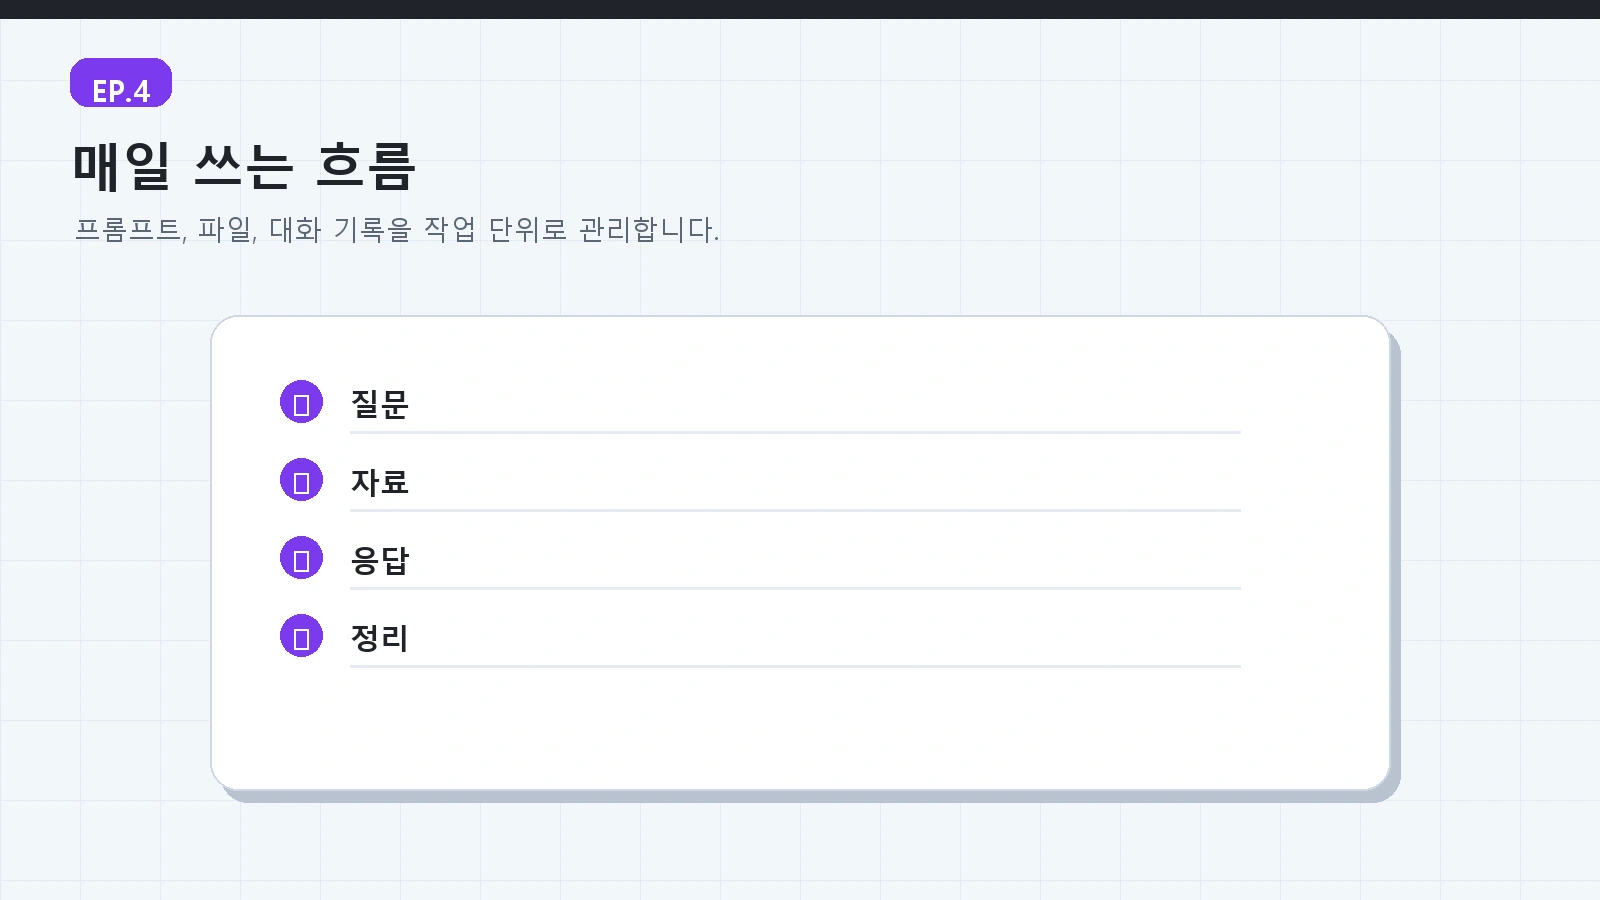The height and width of the screenshot is (900, 1600).
Task: Select the 응답 list item label
Action: [x=380, y=560]
